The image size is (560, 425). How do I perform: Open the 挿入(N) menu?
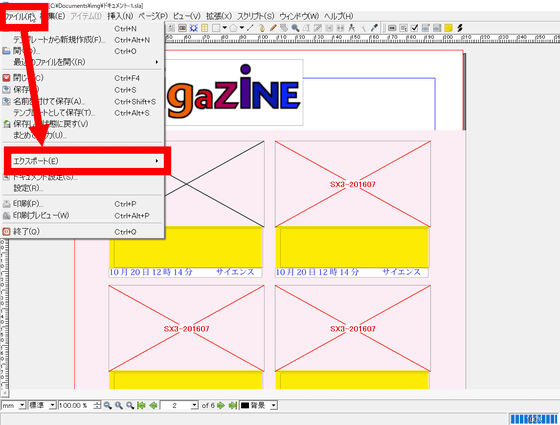[120, 16]
